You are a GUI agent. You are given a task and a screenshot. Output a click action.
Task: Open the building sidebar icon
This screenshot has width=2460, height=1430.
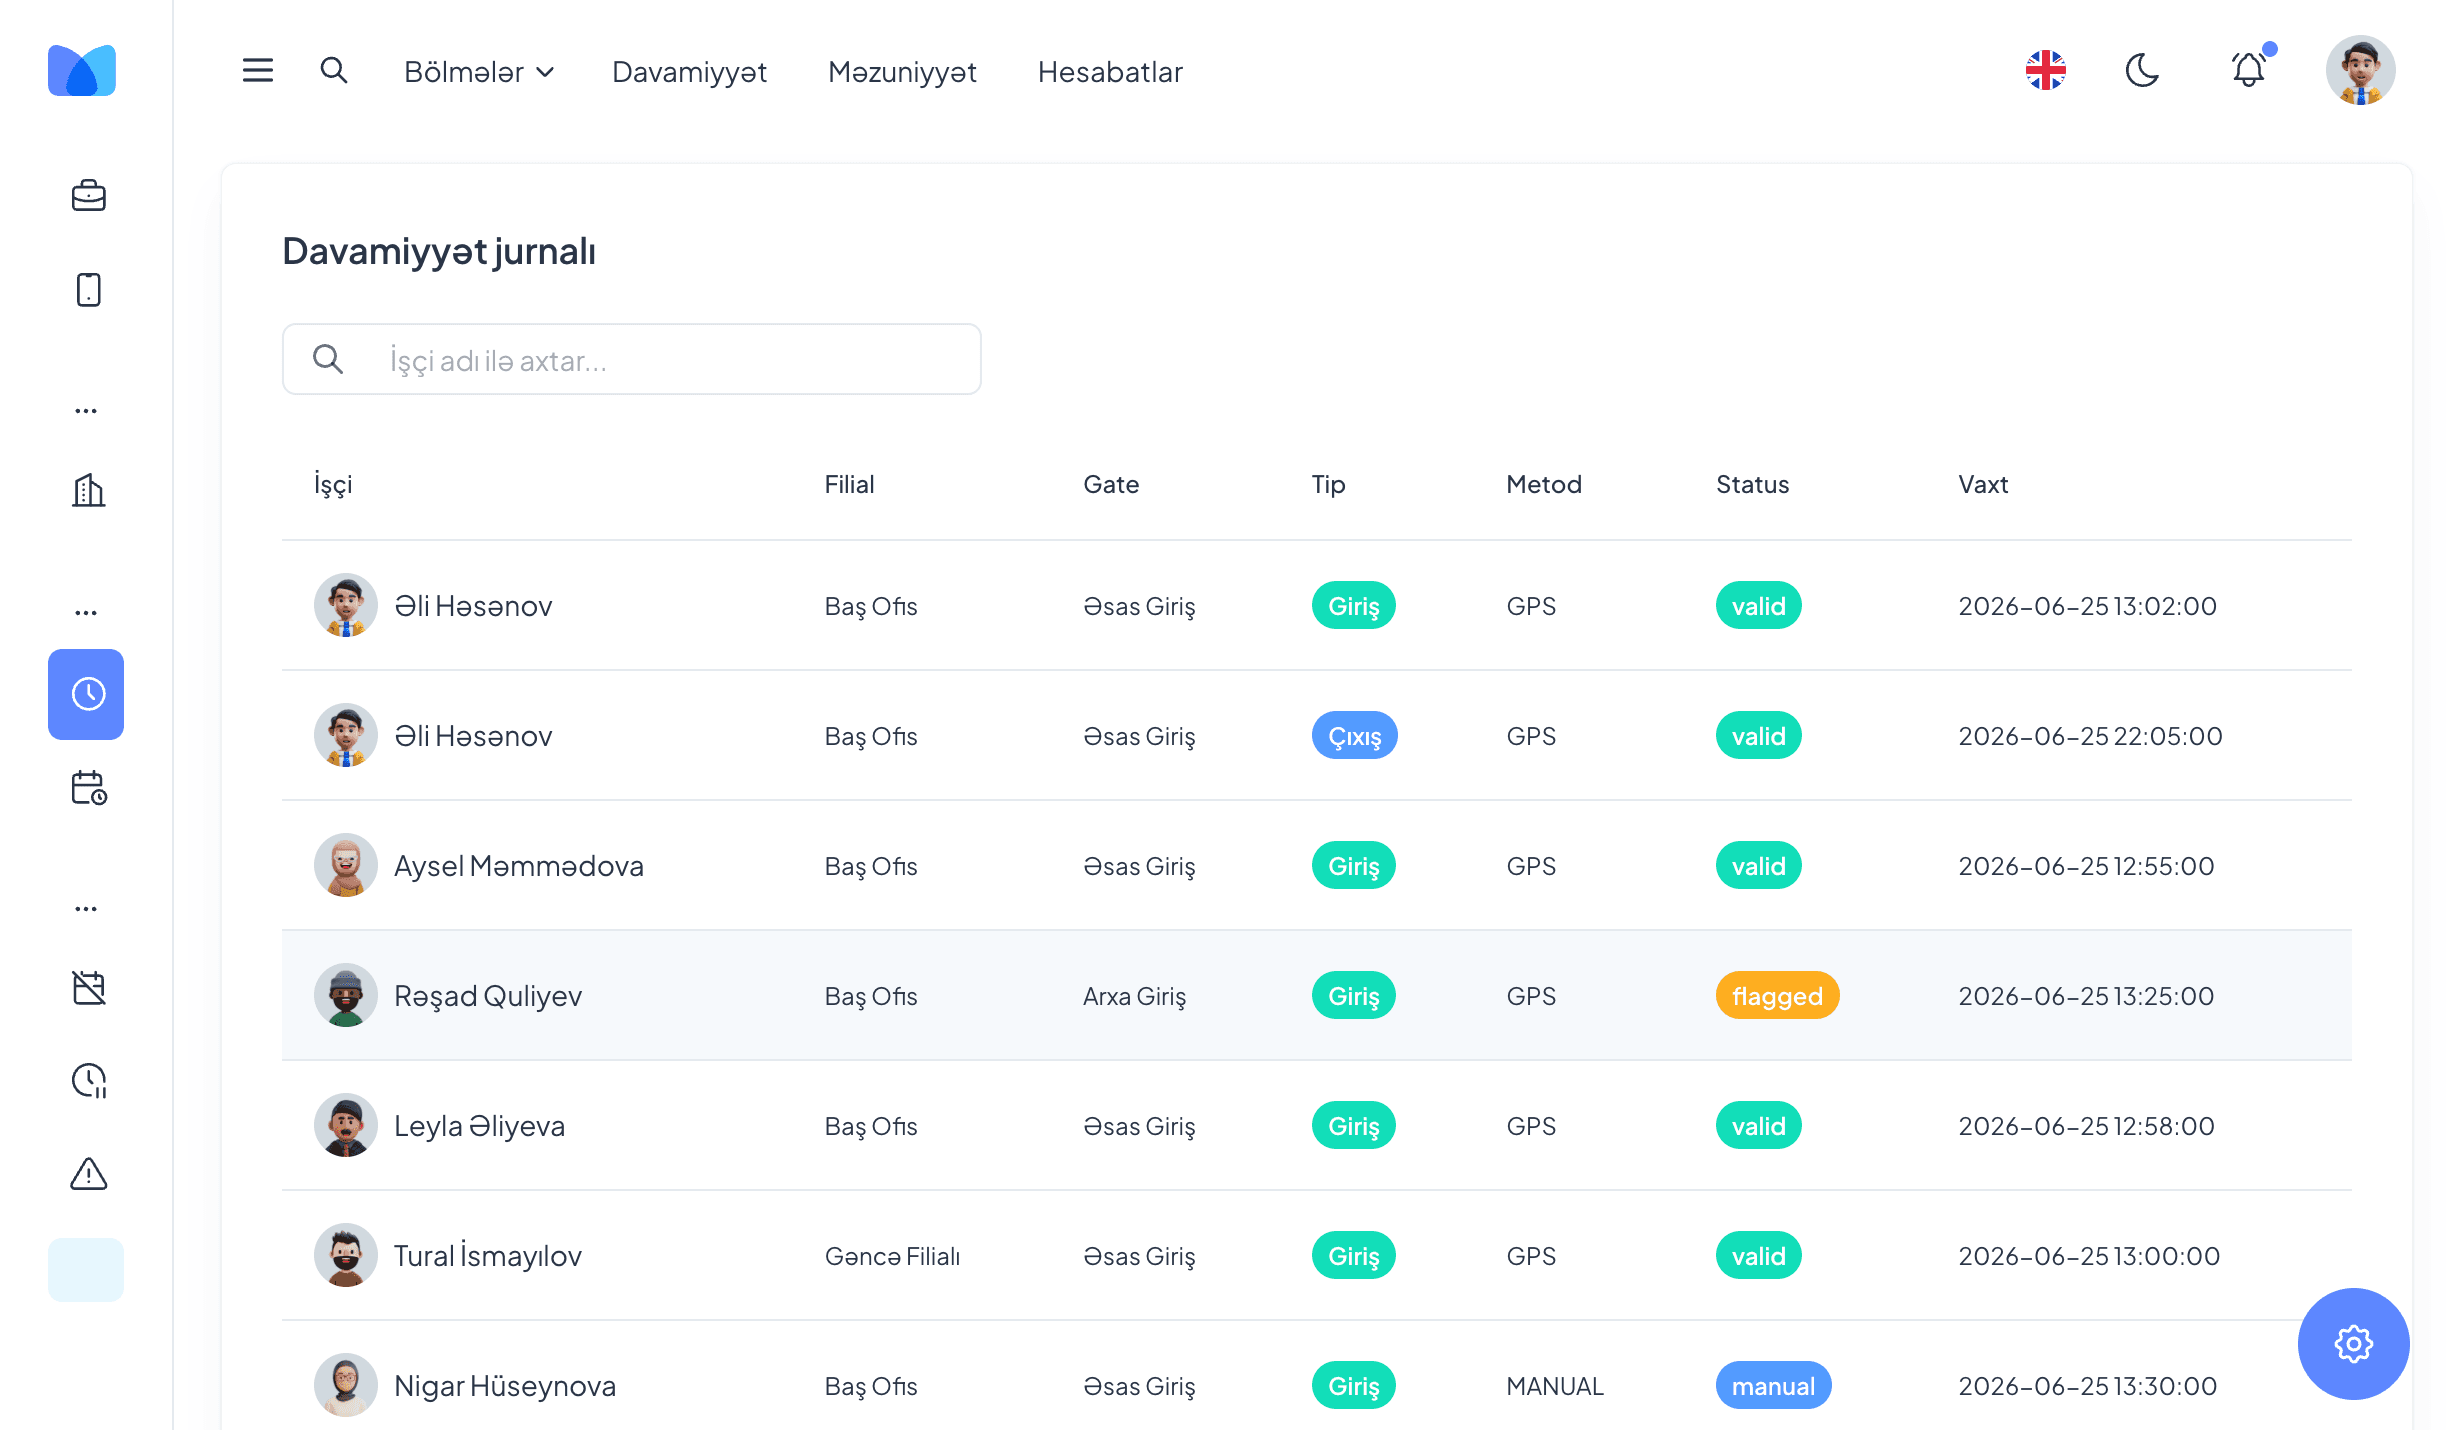coord(88,490)
